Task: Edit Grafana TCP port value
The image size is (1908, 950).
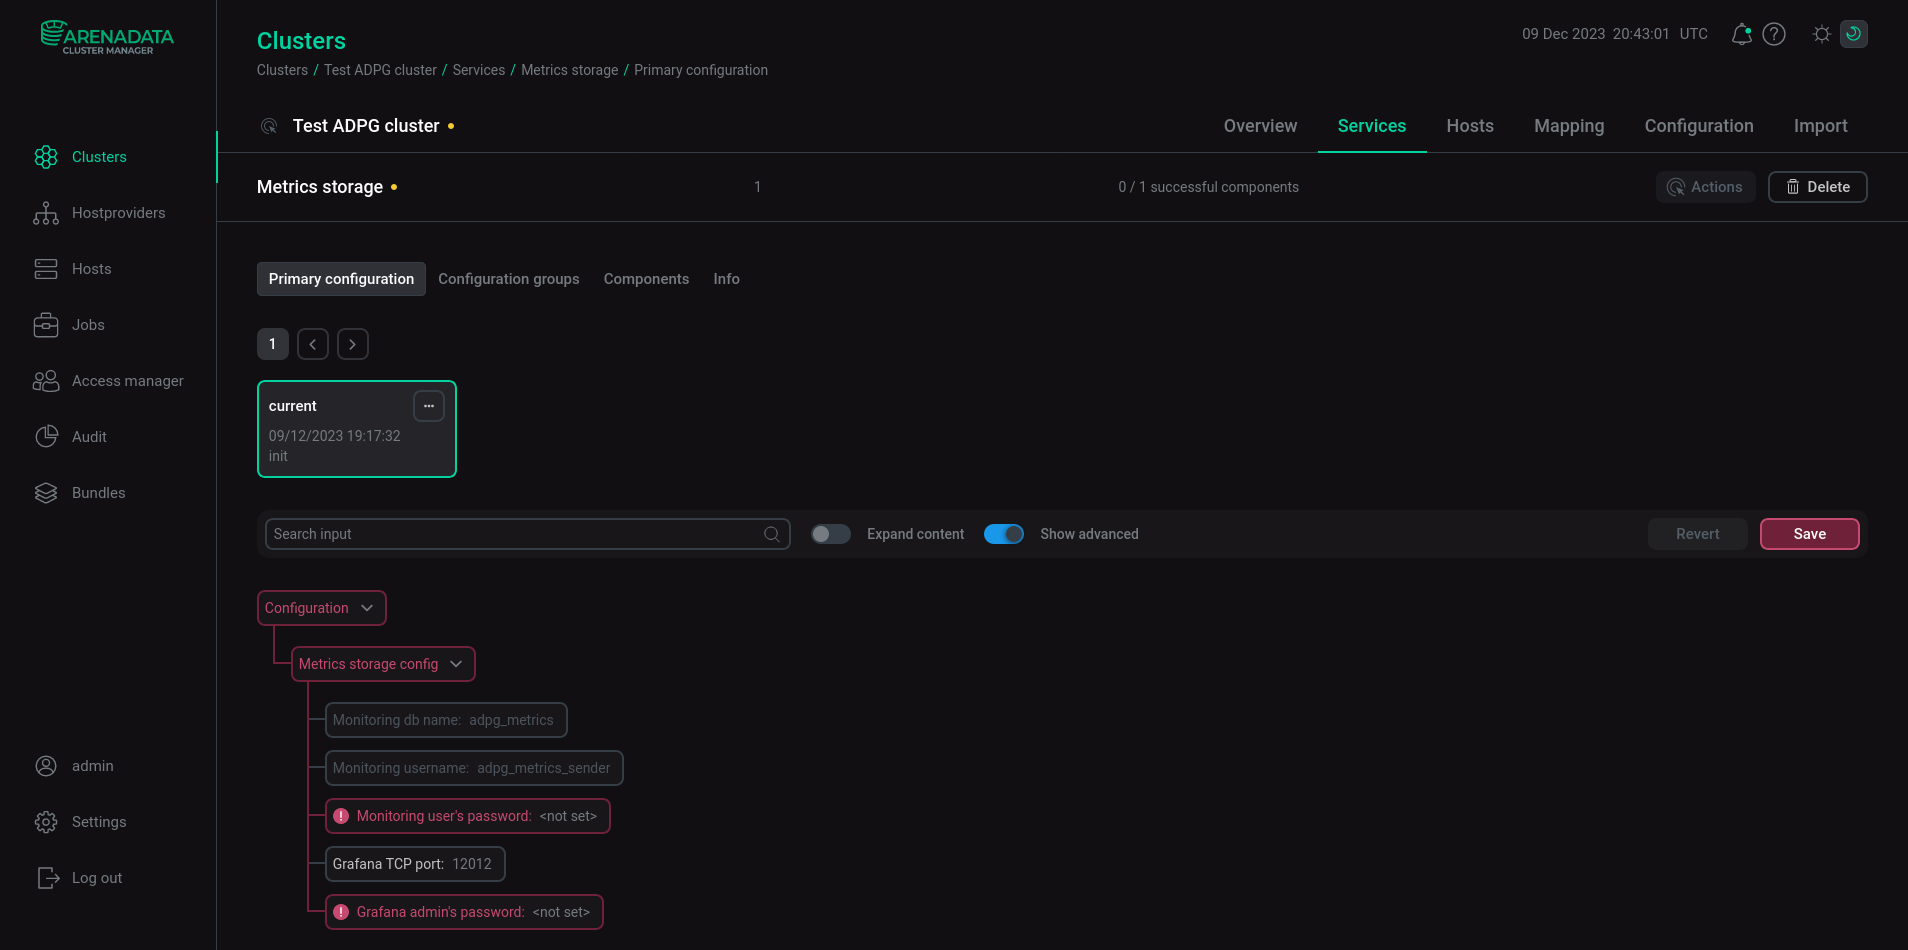Action: [x=415, y=864]
